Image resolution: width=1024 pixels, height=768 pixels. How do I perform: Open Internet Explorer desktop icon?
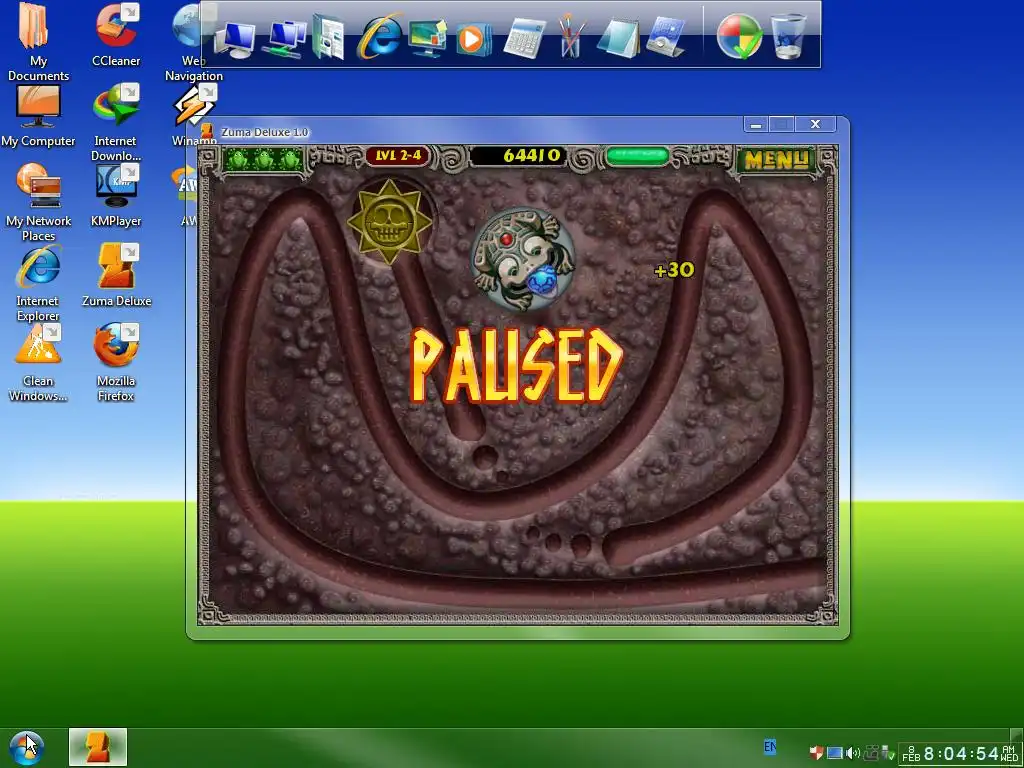point(38,283)
